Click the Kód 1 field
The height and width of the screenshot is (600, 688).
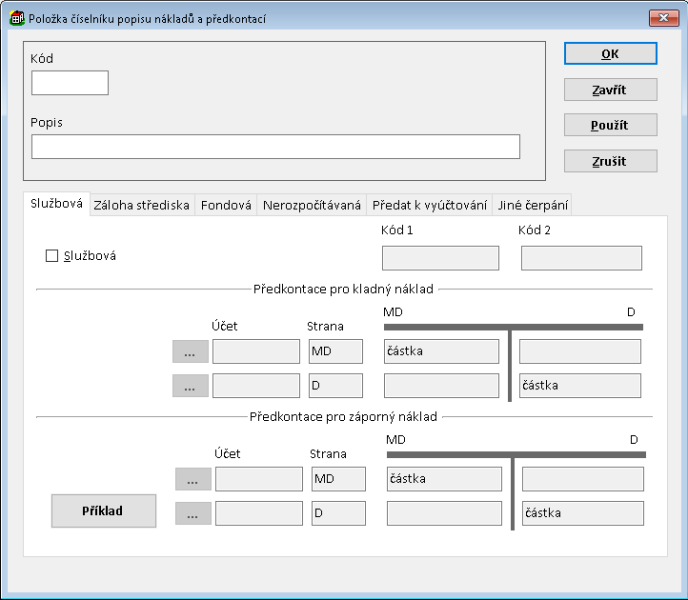coord(440,259)
